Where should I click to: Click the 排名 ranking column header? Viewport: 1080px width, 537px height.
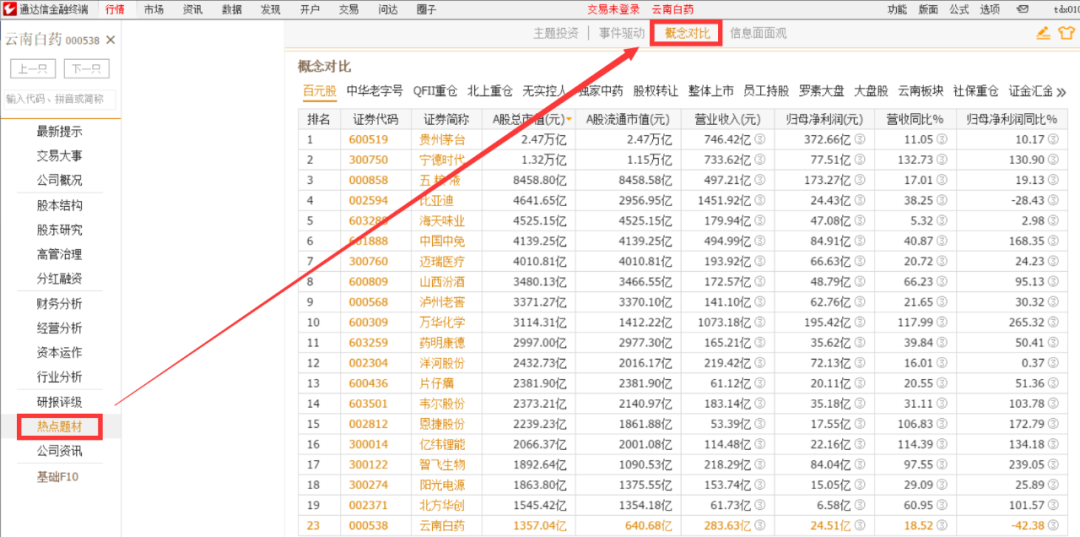point(319,119)
